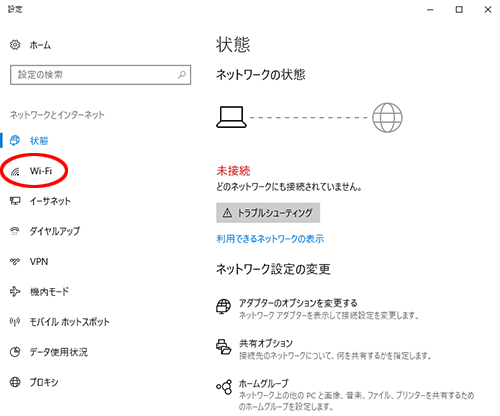This screenshot has height=416, width=500.
Task: Click the airplane icon for 機内モード
Action: point(15,292)
